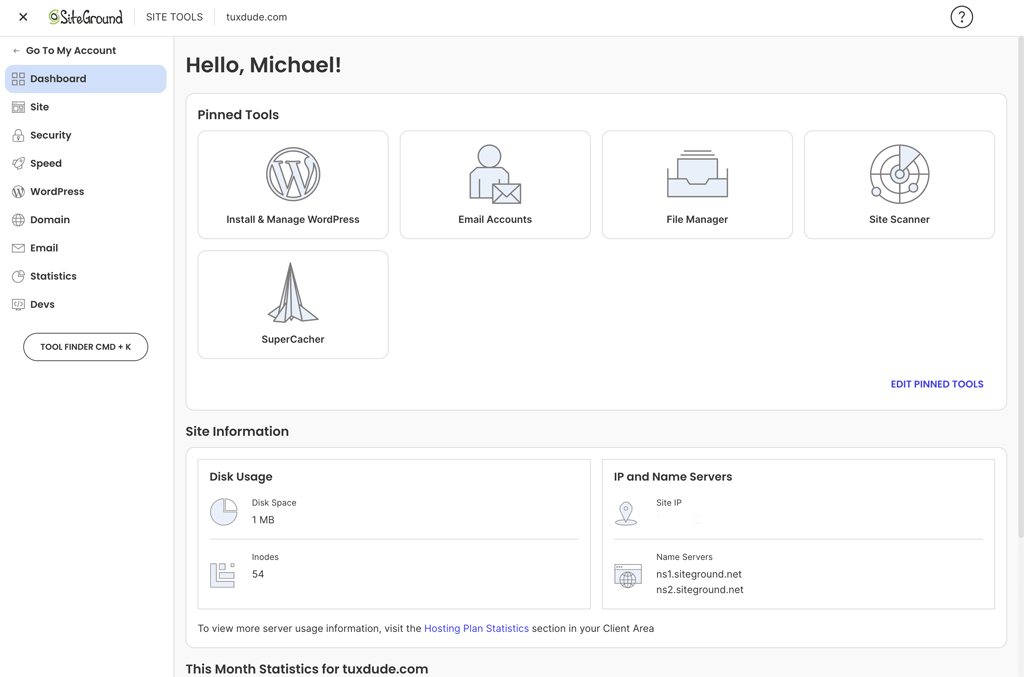Open the Hosting Plan Statistics link
This screenshot has width=1024, height=677.
tap(476, 628)
